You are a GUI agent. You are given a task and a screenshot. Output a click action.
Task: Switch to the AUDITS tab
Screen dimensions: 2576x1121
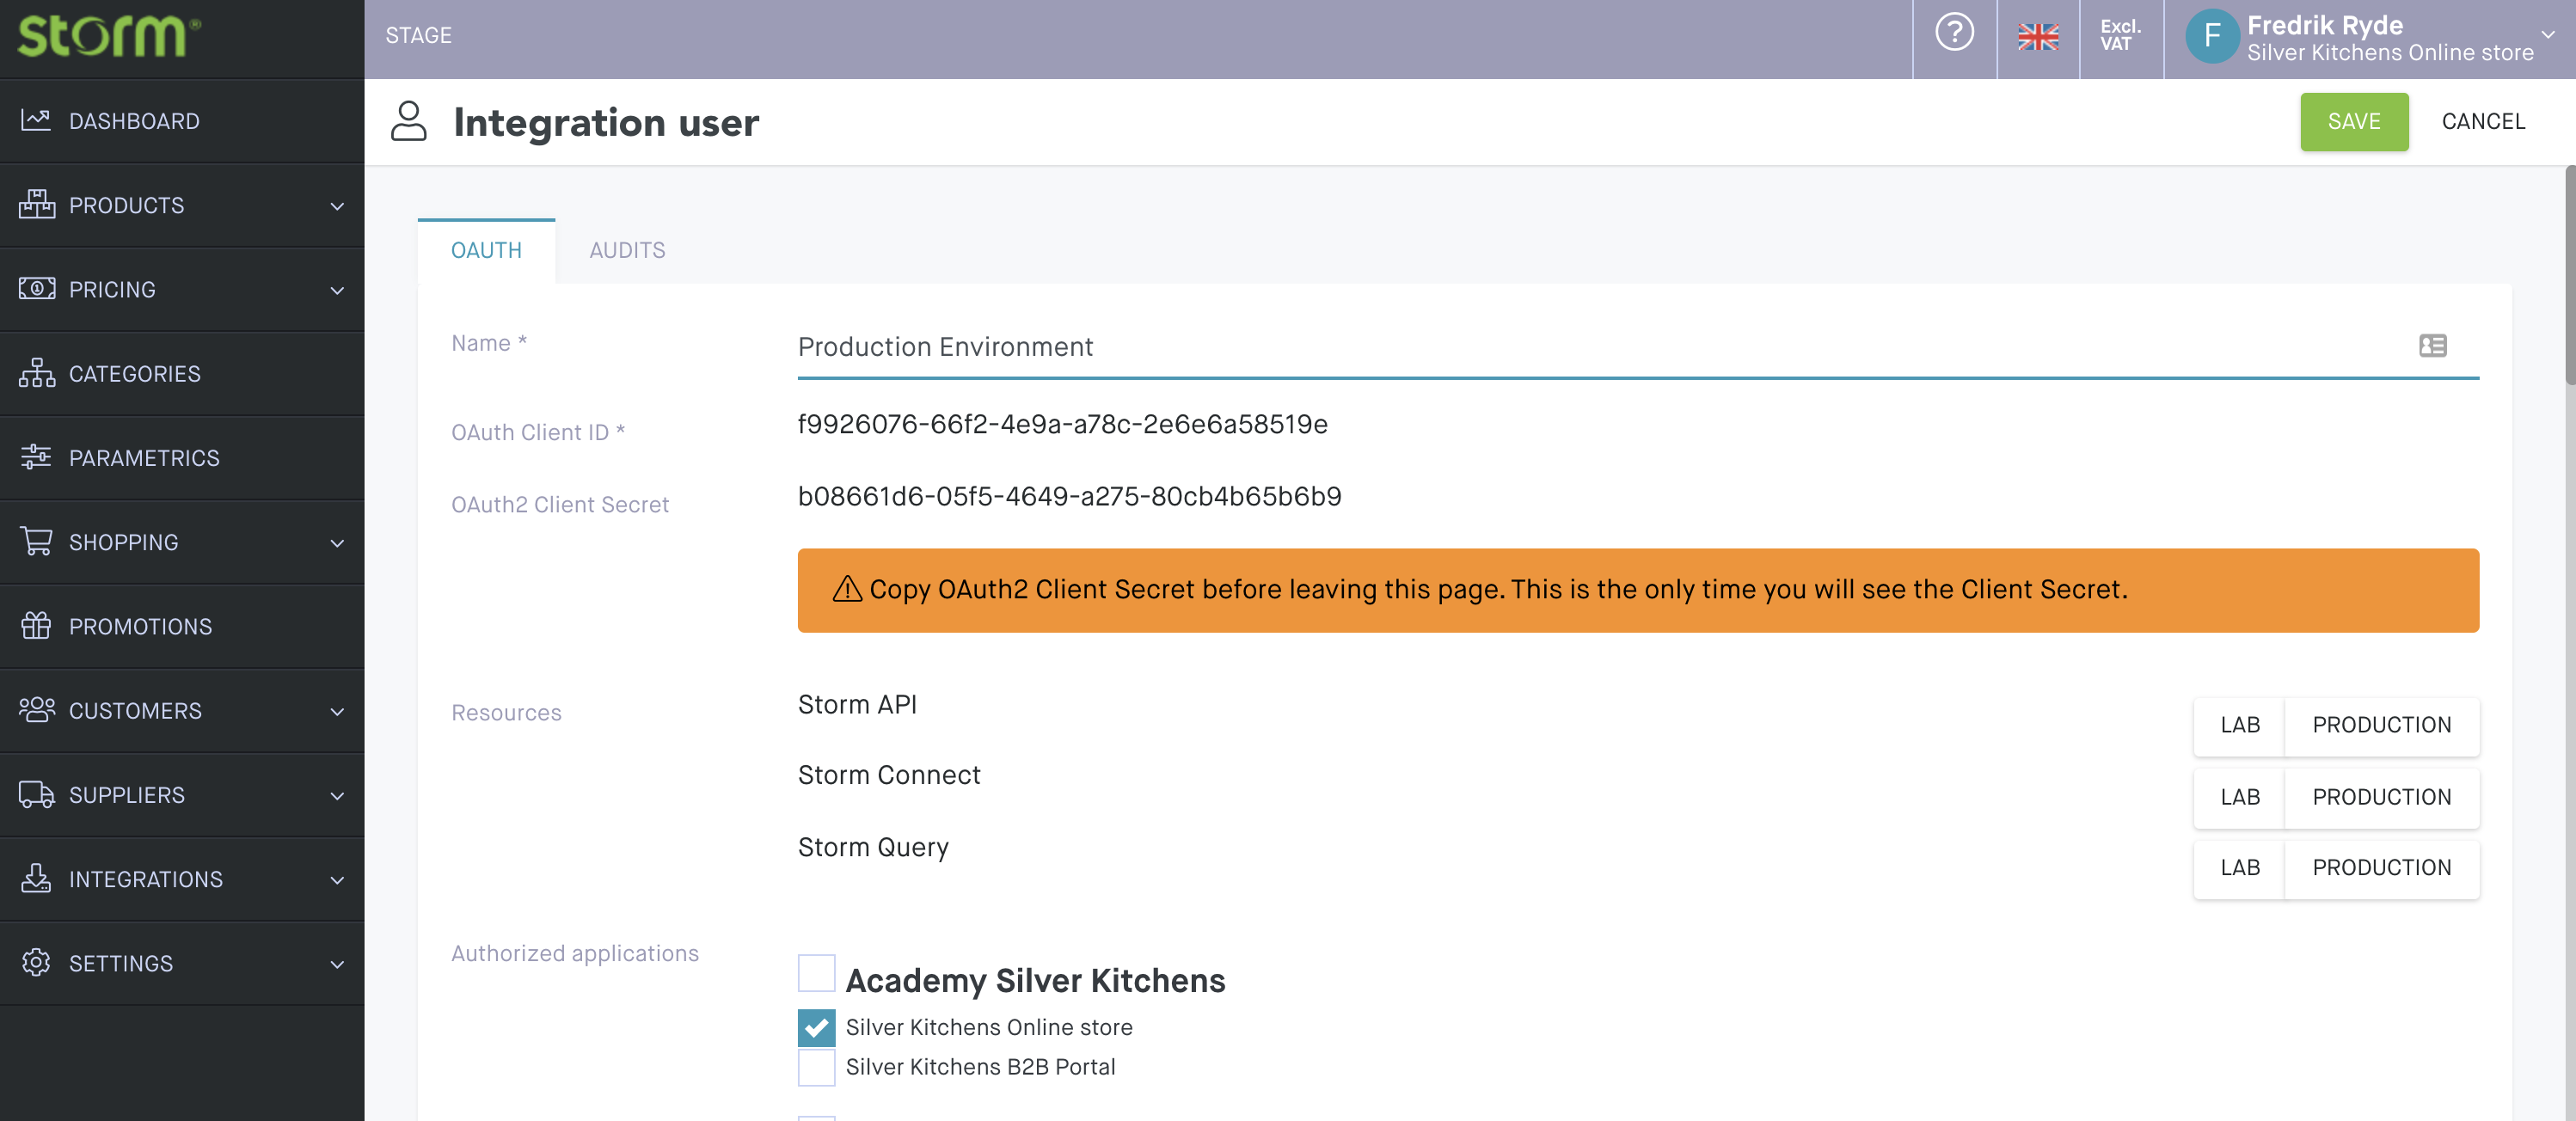coord(628,250)
